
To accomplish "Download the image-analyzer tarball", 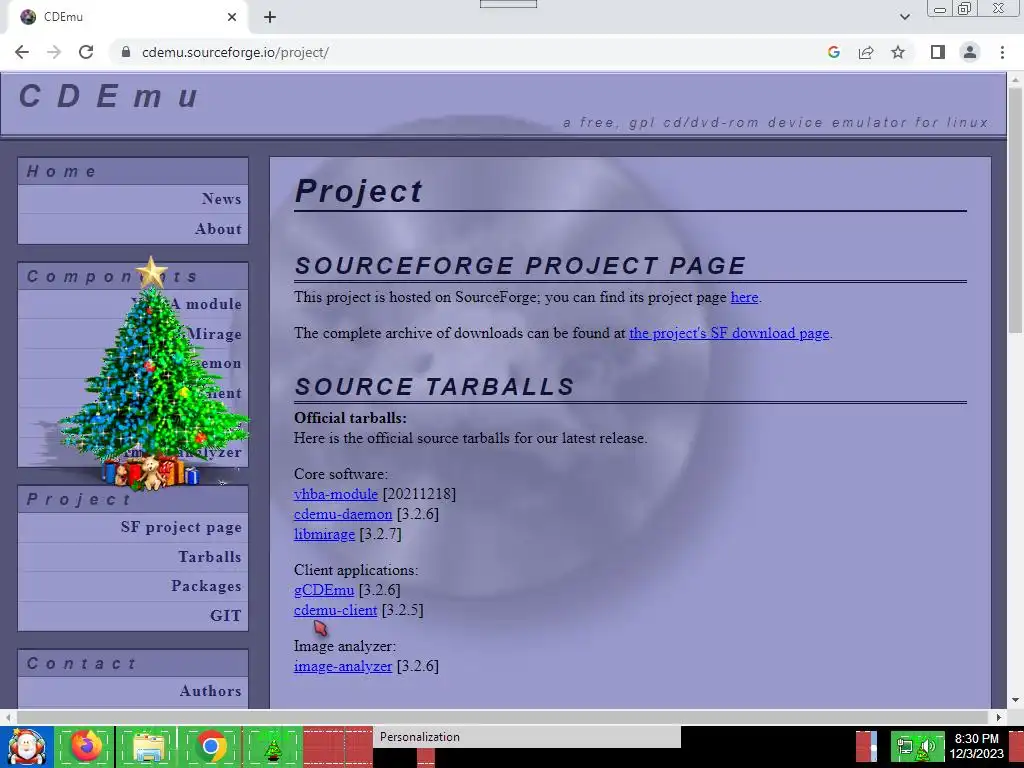I will tap(343, 666).
